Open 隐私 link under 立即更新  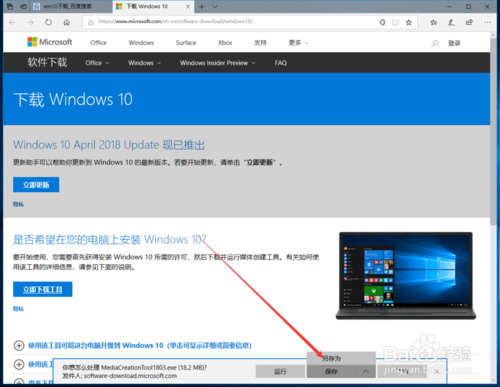point(18,204)
